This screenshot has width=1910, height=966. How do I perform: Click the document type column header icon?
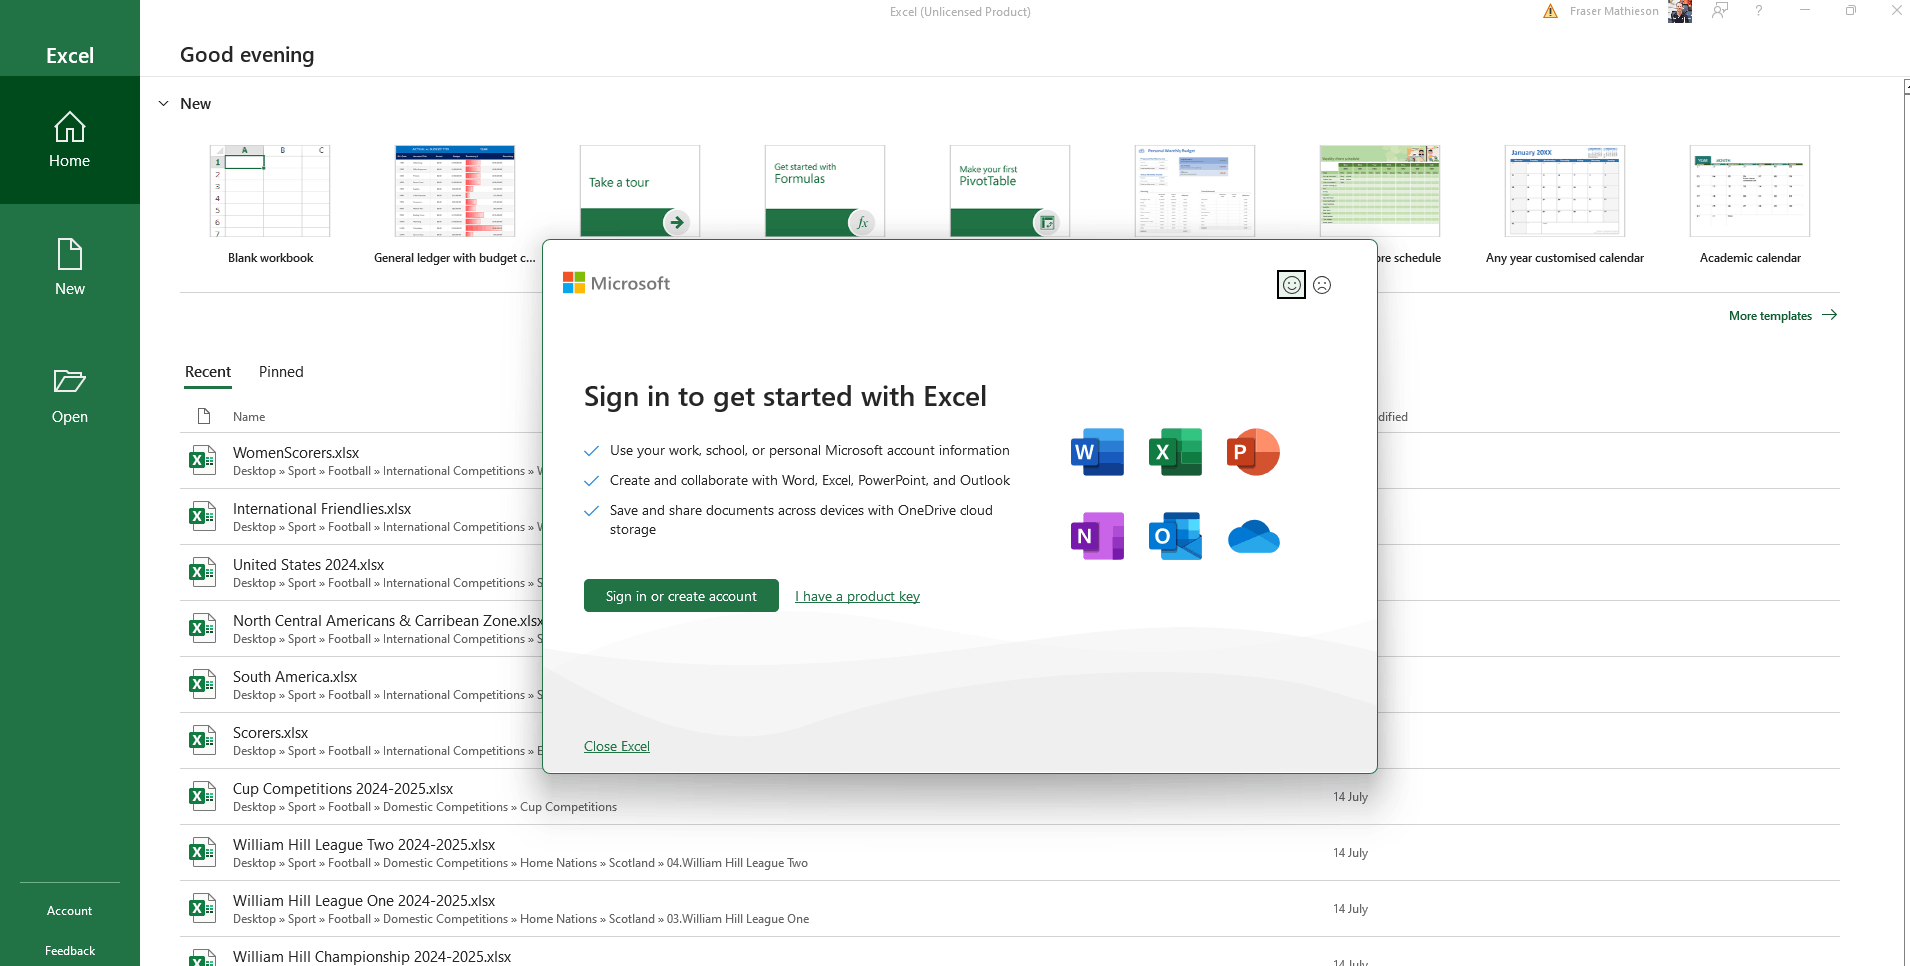point(204,416)
